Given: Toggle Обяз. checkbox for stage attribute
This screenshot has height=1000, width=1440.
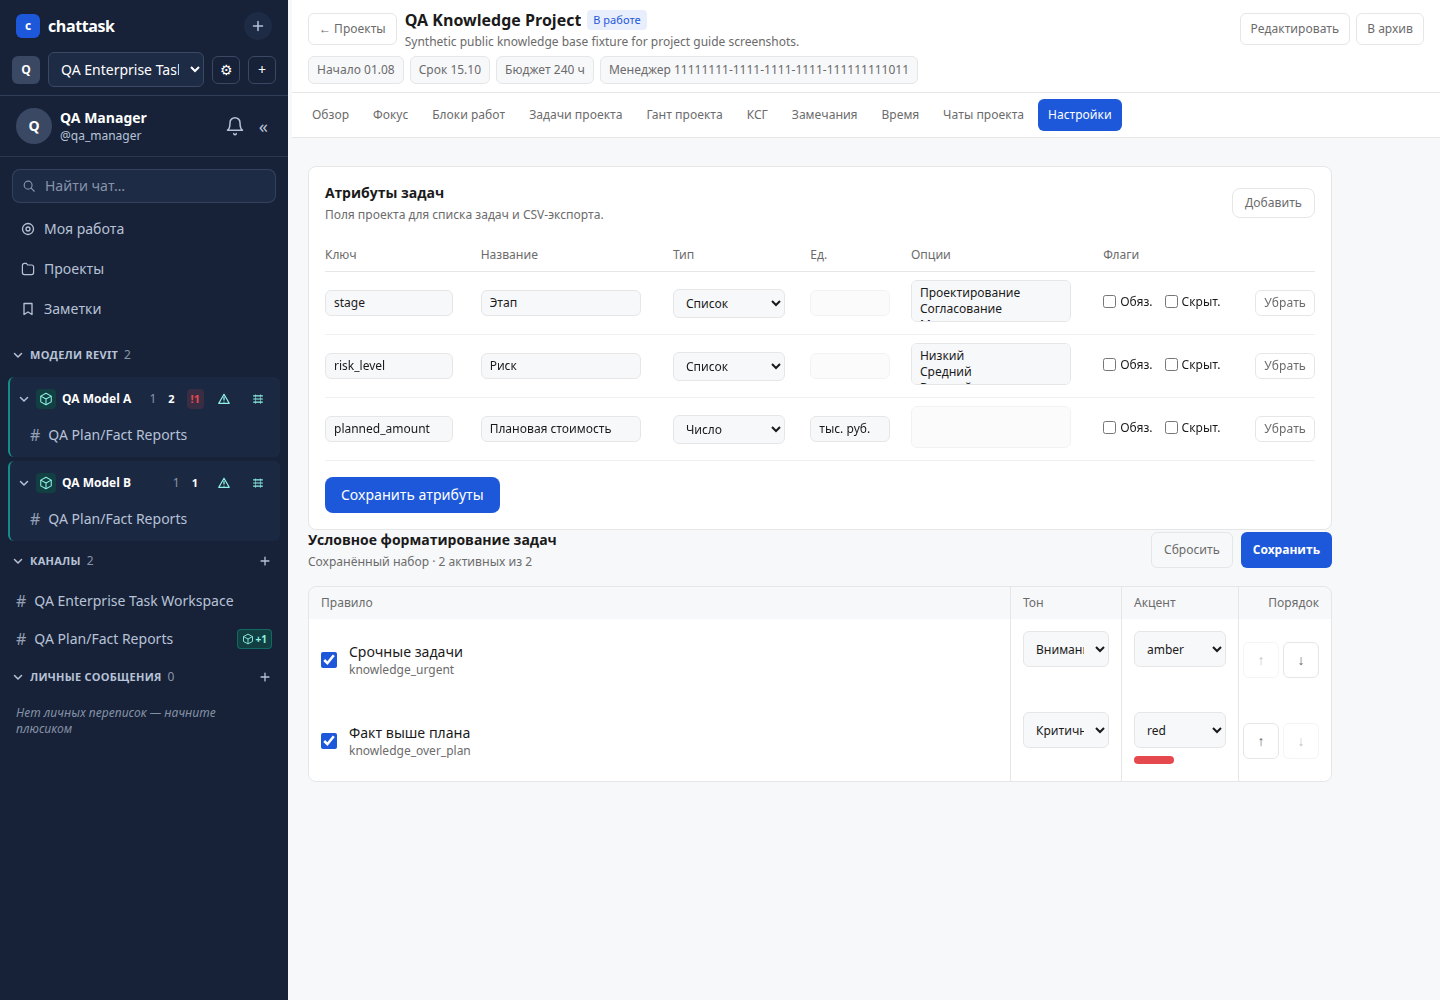Looking at the screenshot, I should (x=1109, y=301).
